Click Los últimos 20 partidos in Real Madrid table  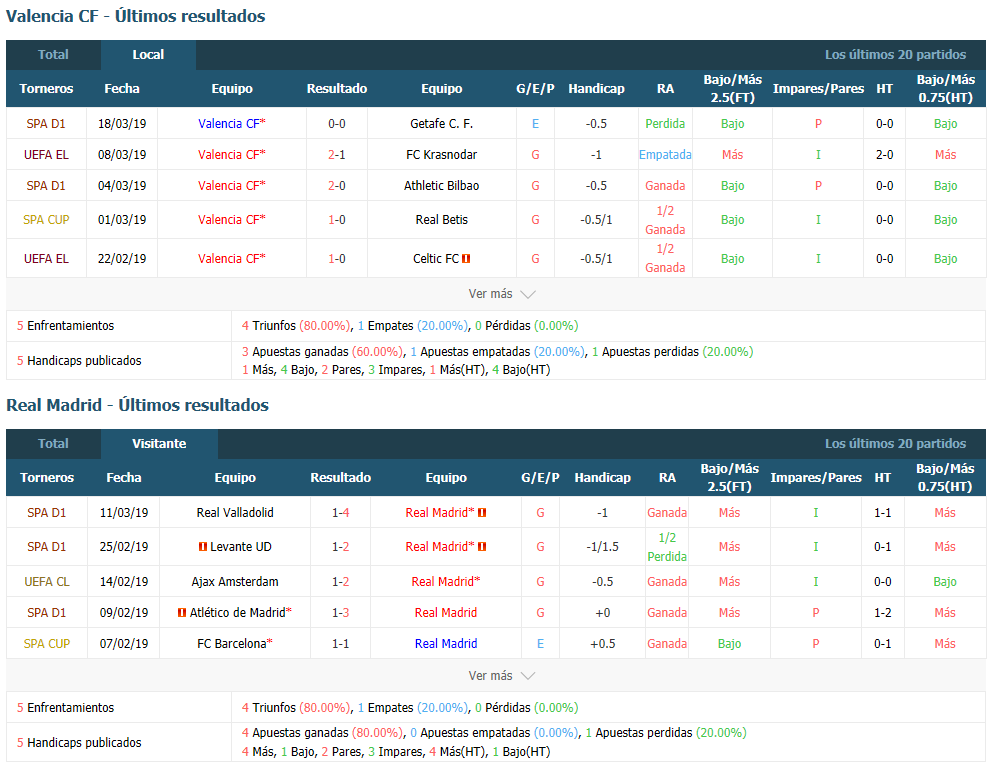895,443
